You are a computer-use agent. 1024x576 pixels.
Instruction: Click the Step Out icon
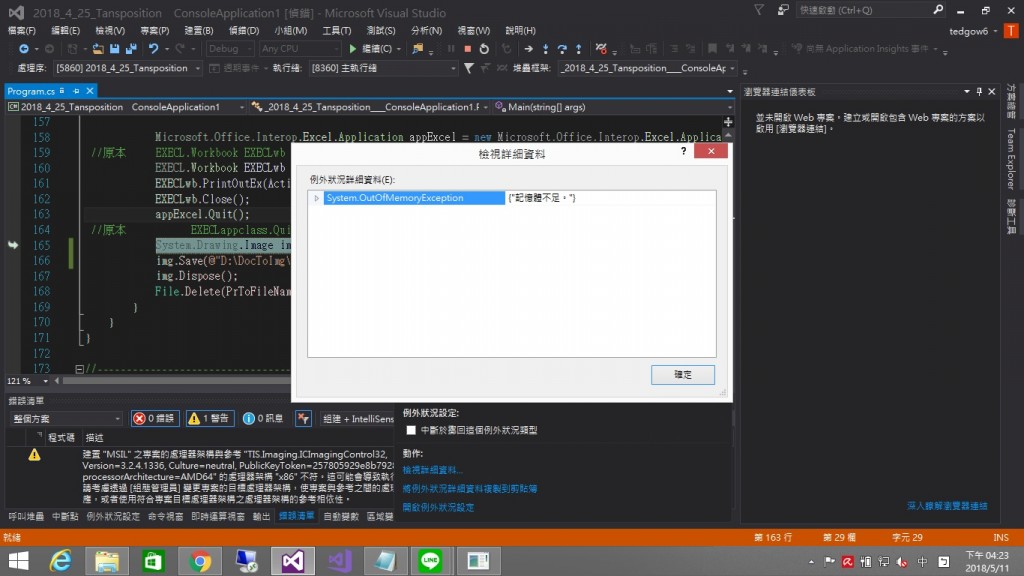point(579,49)
